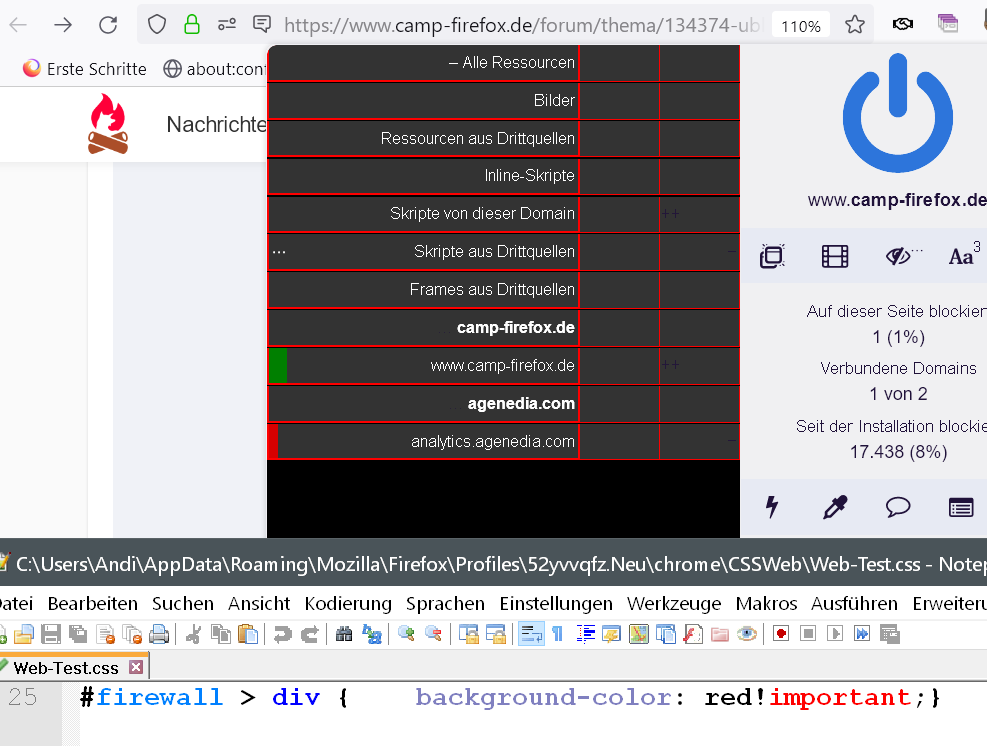Click Notepad++ print icon
This screenshot has height=746, width=987.
(159, 634)
